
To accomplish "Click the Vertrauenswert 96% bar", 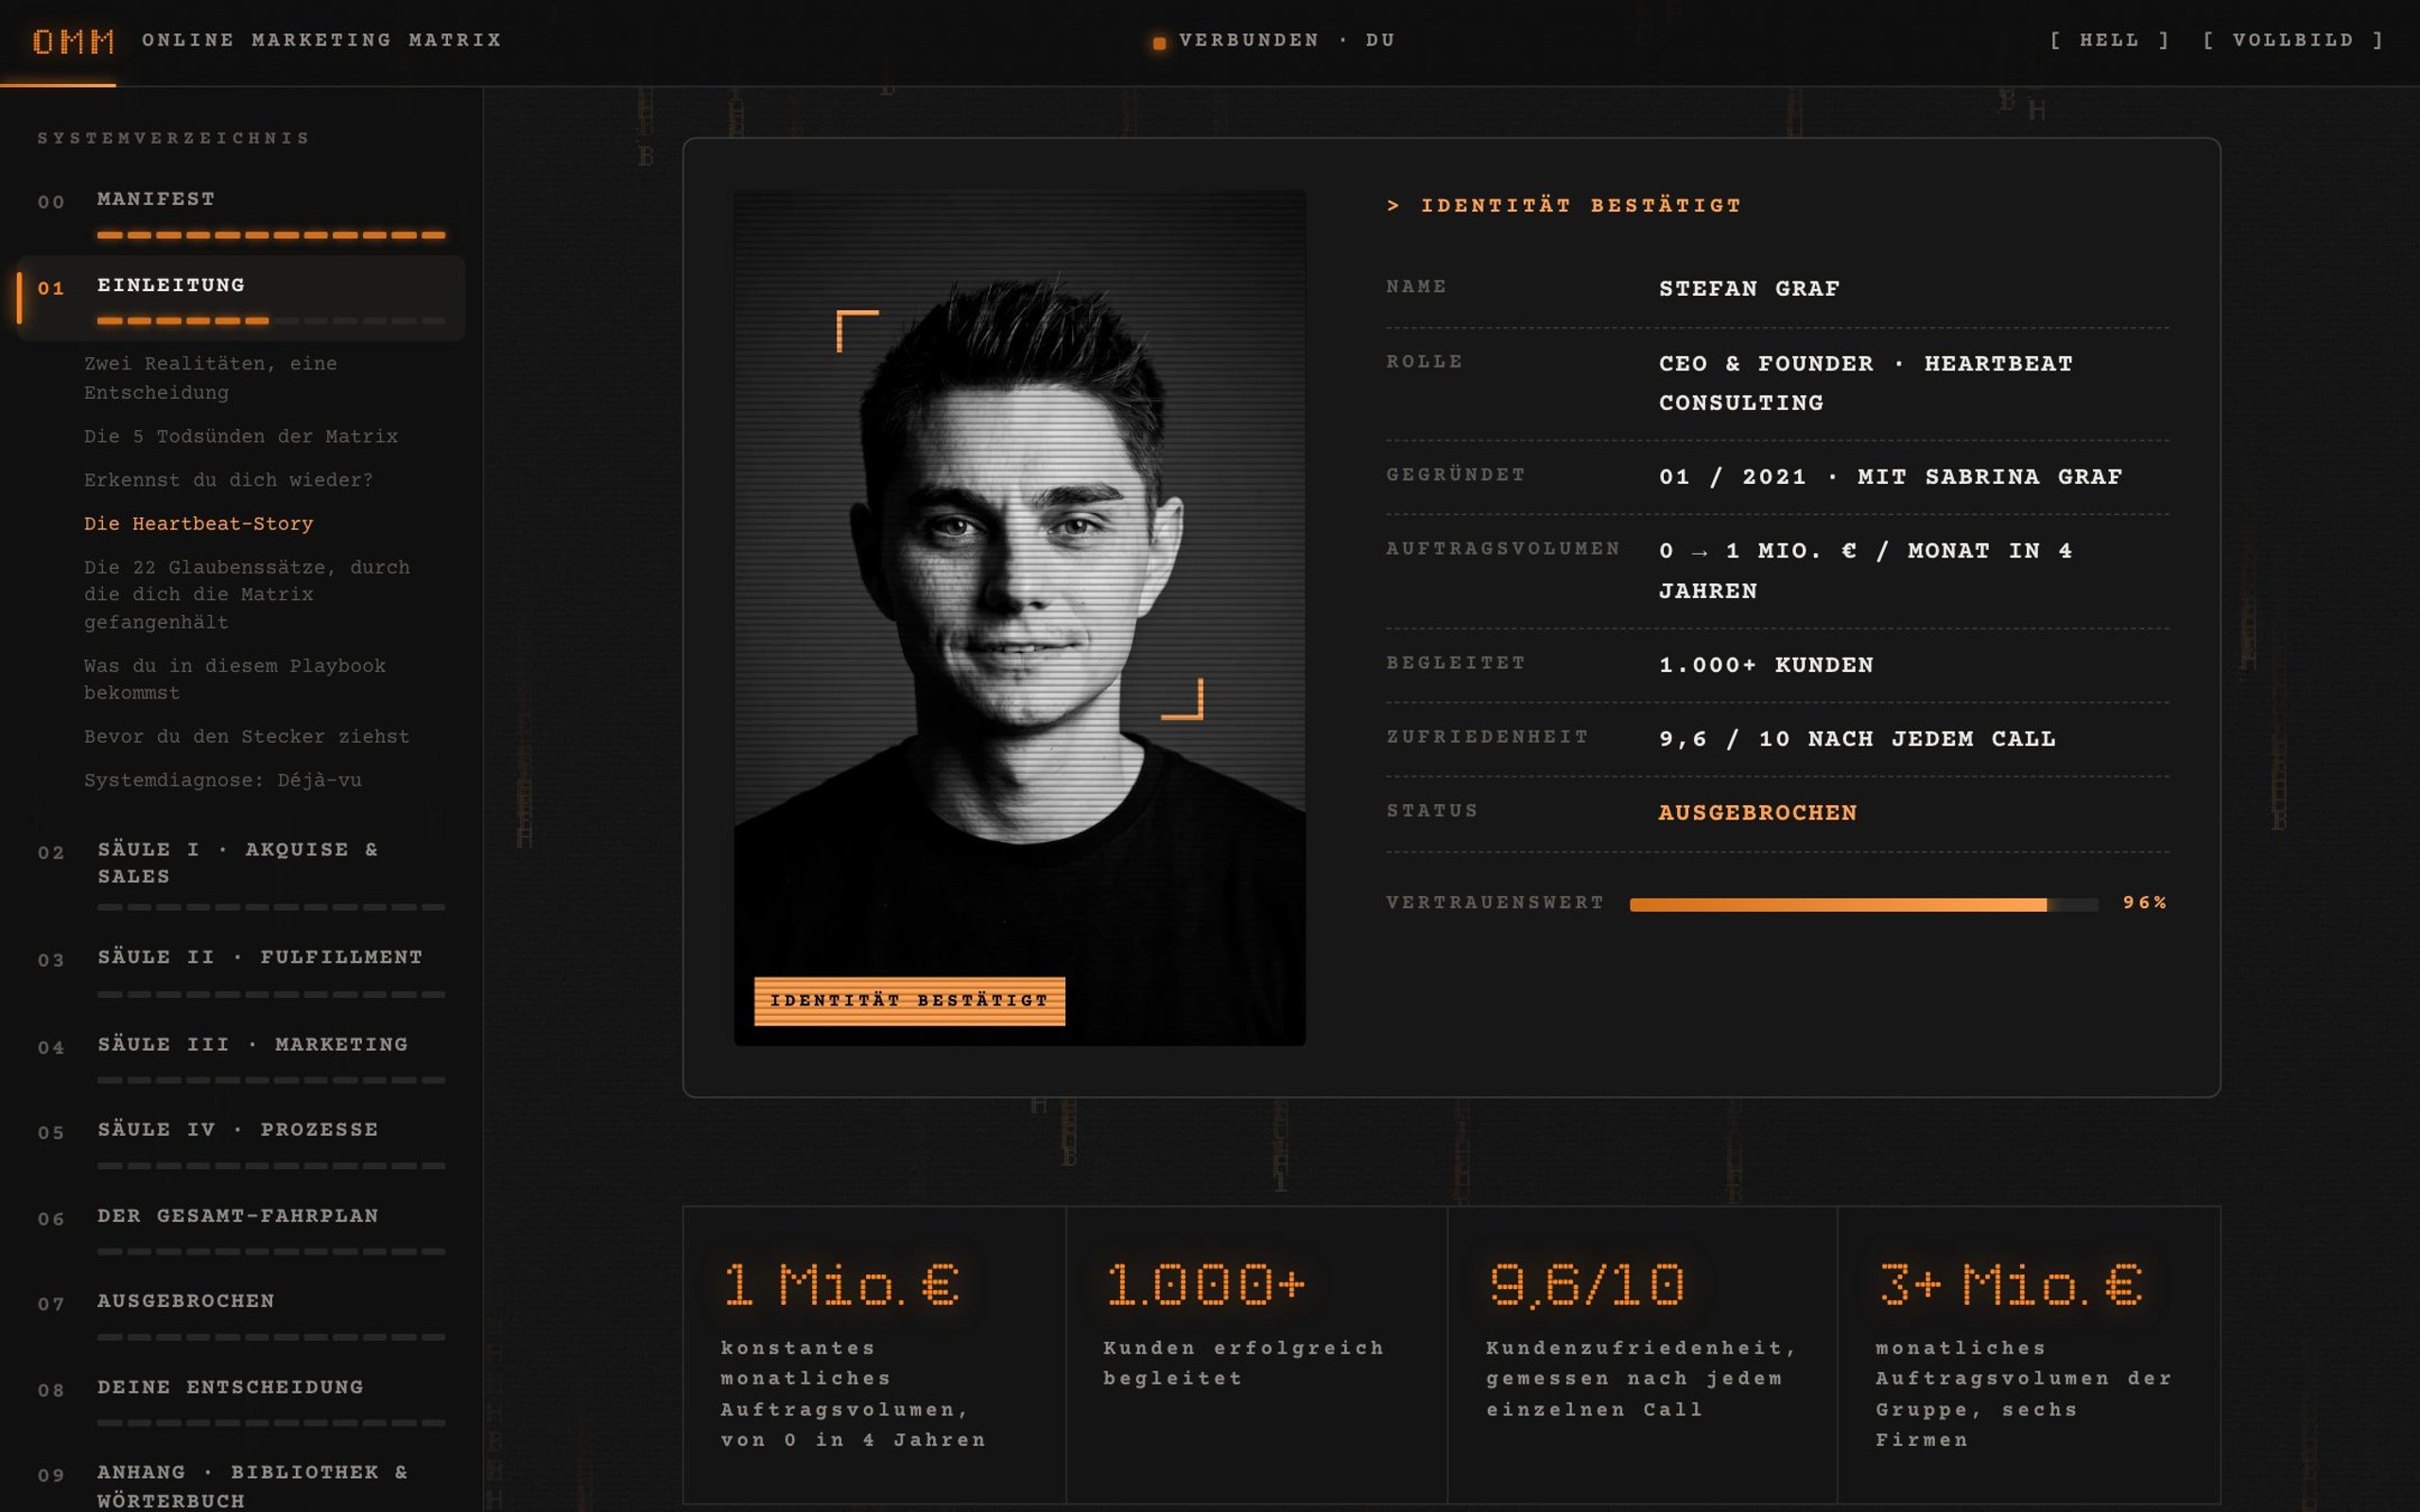I will click(x=1864, y=905).
